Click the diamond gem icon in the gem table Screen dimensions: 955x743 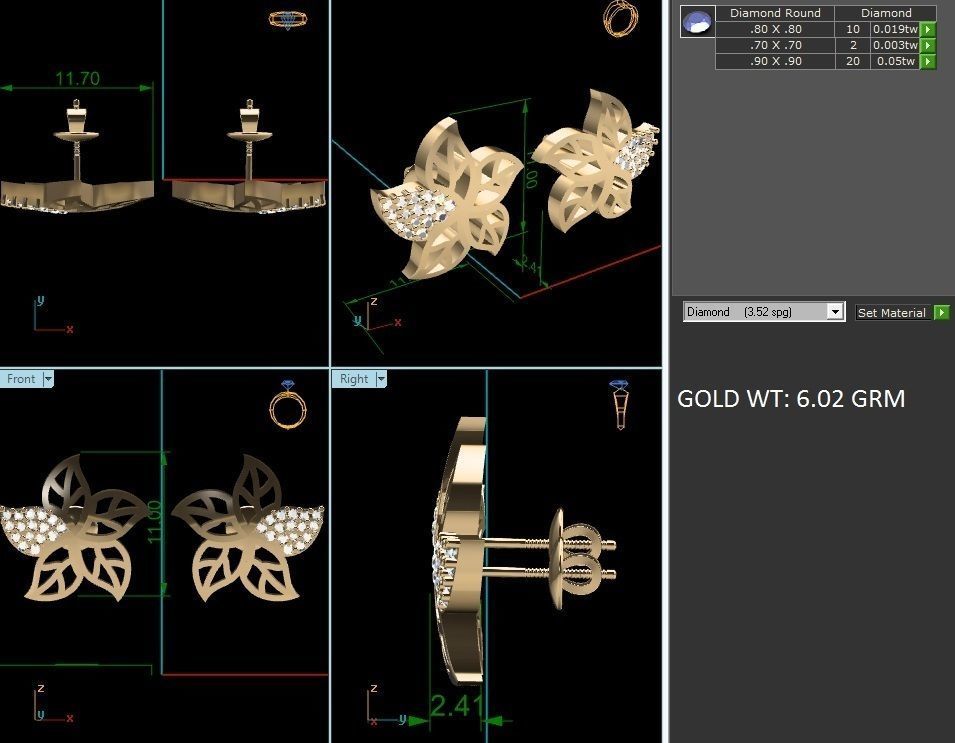[x=697, y=22]
